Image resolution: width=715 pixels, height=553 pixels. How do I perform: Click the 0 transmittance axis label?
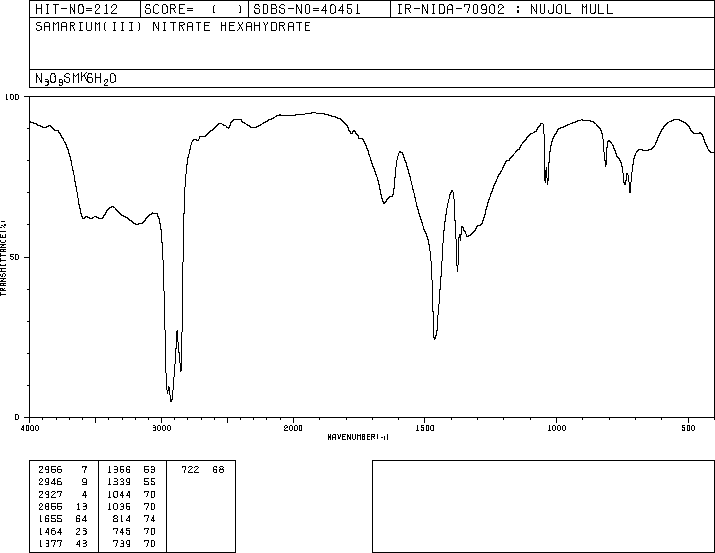pos(17,417)
